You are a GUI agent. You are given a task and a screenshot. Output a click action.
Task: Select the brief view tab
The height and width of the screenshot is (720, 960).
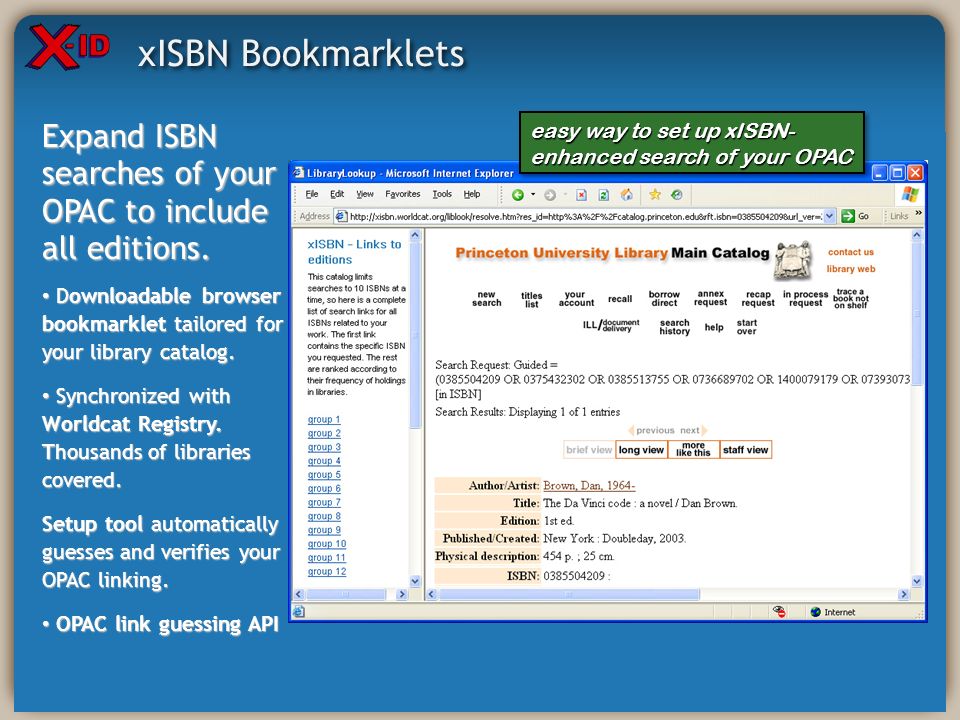tap(589, 450)
